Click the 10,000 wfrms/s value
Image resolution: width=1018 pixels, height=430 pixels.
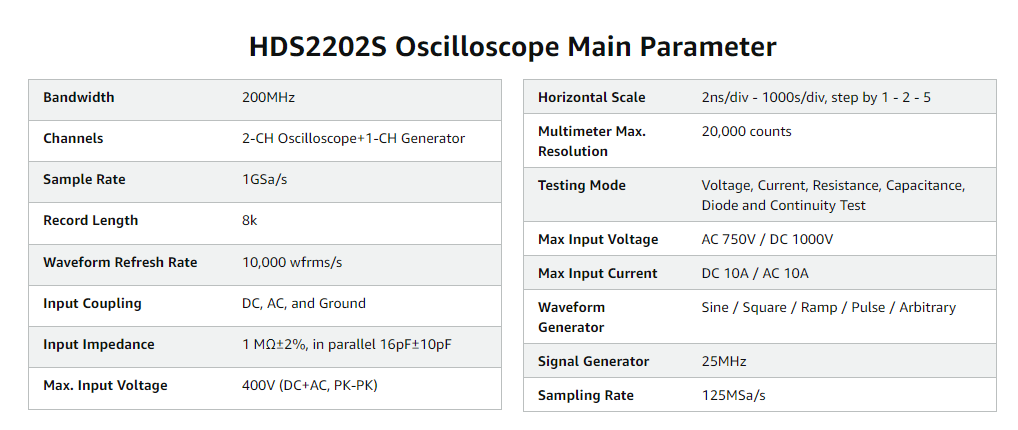[292, 263]
